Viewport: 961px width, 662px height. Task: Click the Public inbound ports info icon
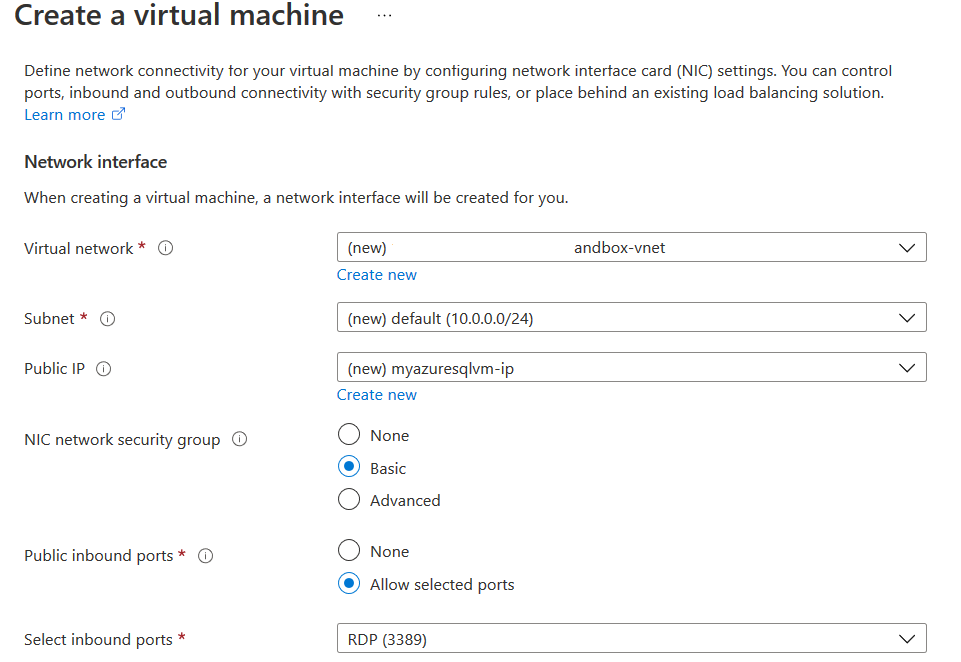point(206,556)
